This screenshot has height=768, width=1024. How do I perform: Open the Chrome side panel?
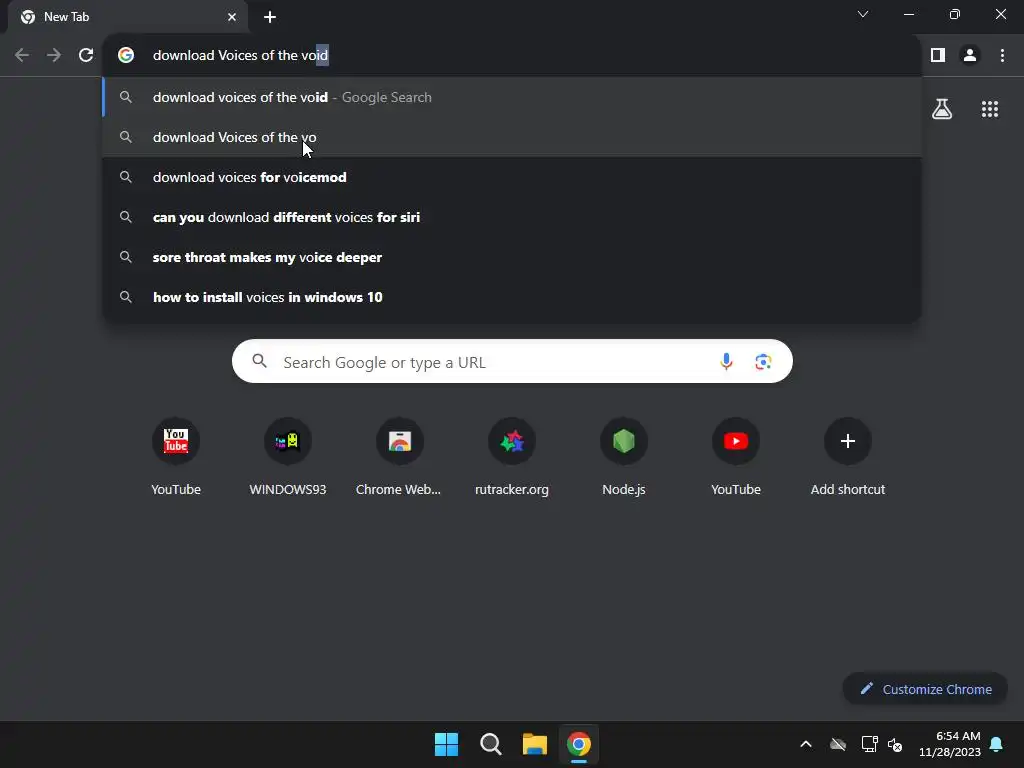(x=938, y=56)
